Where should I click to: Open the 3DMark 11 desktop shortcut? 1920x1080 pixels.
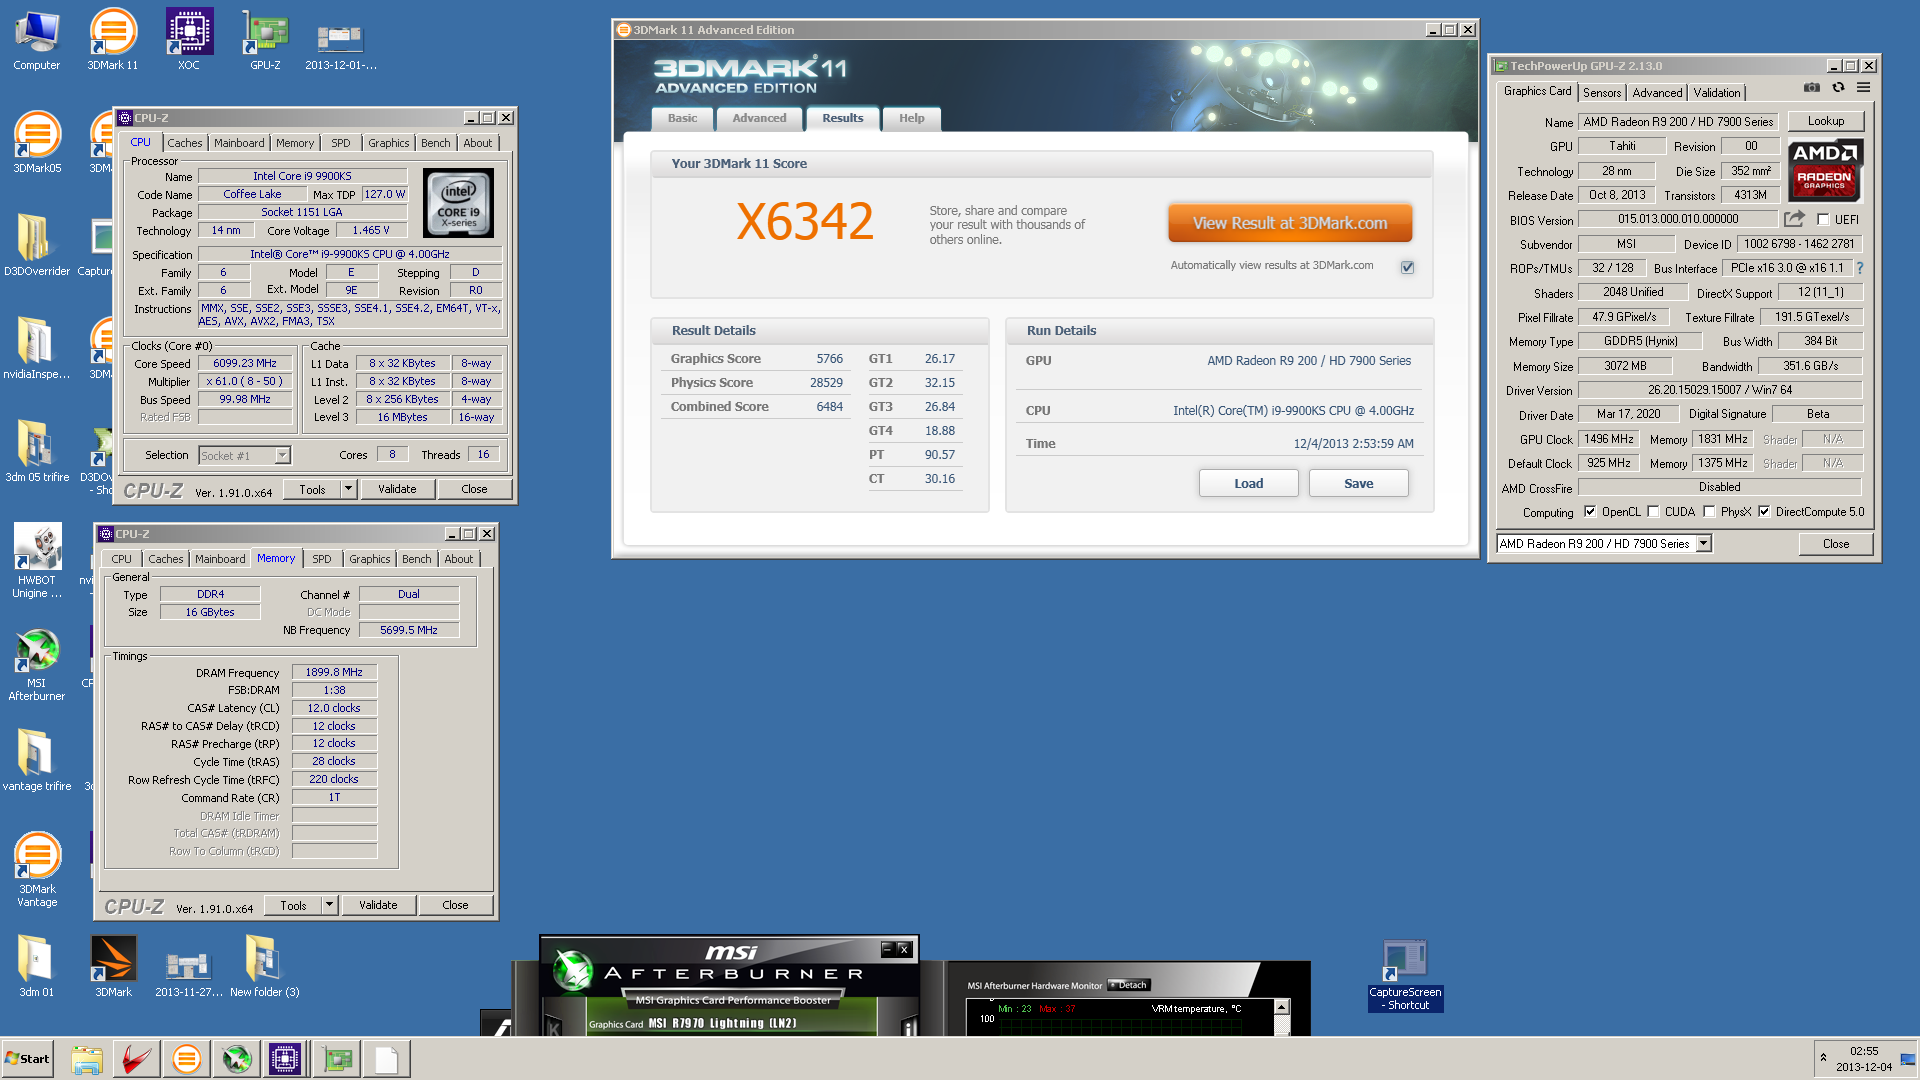(x=113, y=40)
